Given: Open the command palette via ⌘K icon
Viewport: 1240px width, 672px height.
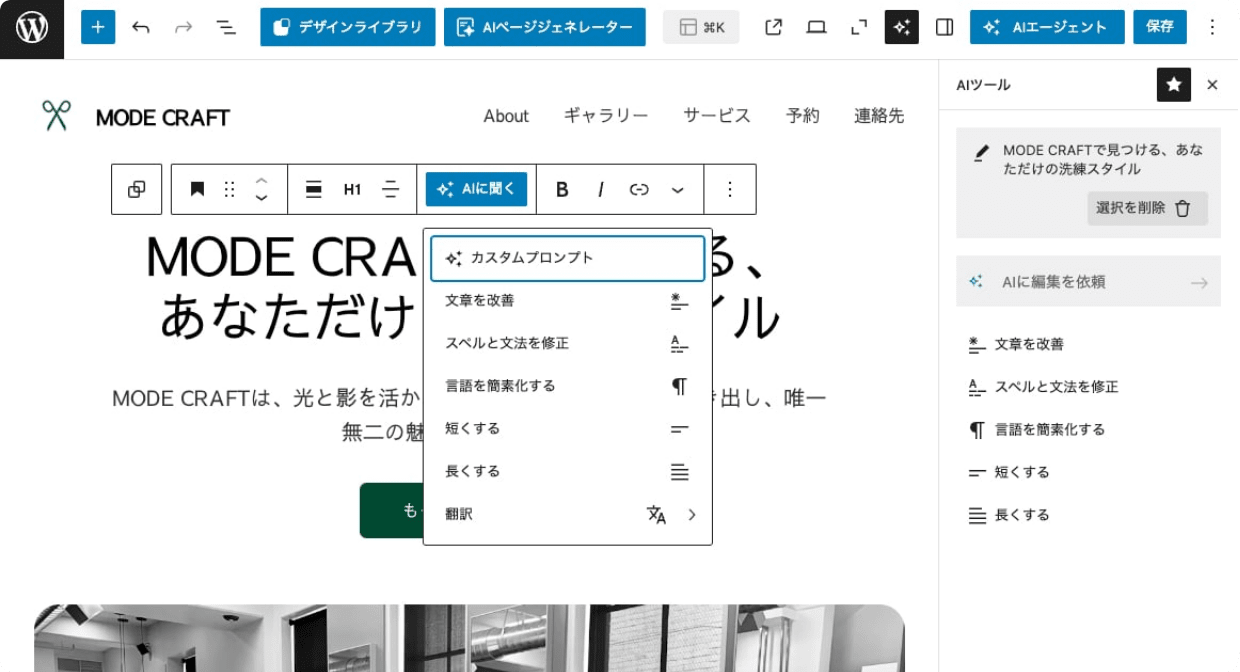Looking at the screenshot, I should [700, 27].
